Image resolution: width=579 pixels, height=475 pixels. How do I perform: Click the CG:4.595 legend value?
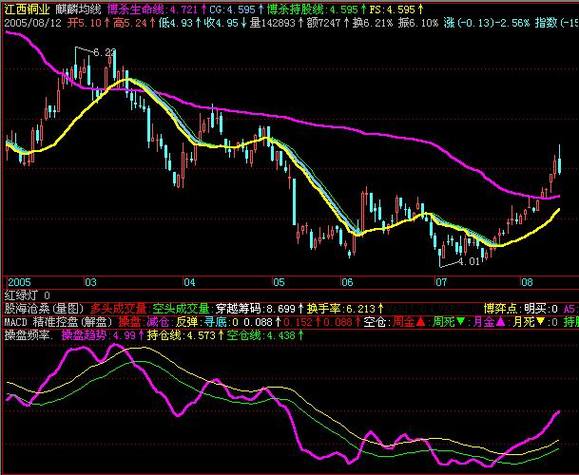[237, 9]
